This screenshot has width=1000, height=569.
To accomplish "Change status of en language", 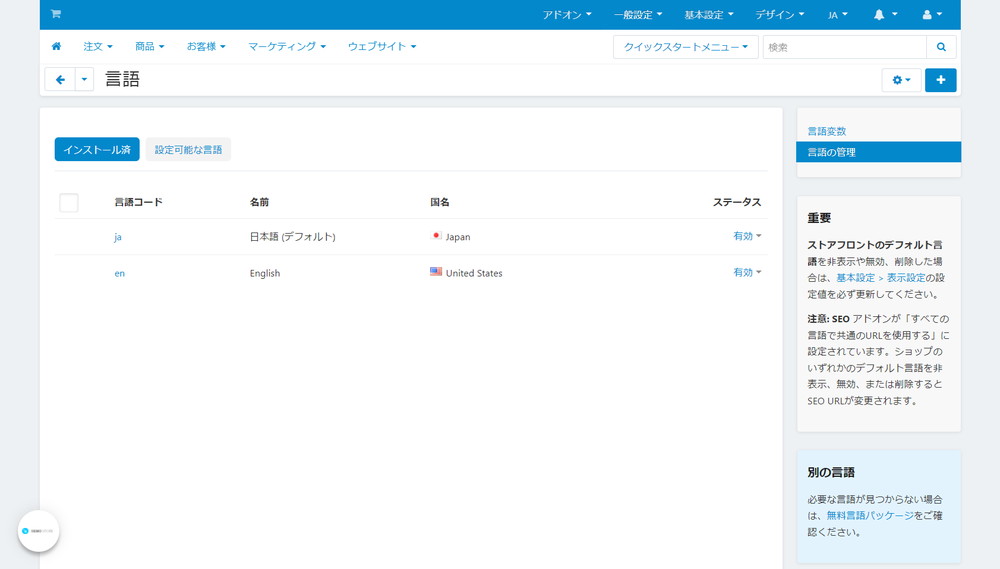I will click(747, 272).
